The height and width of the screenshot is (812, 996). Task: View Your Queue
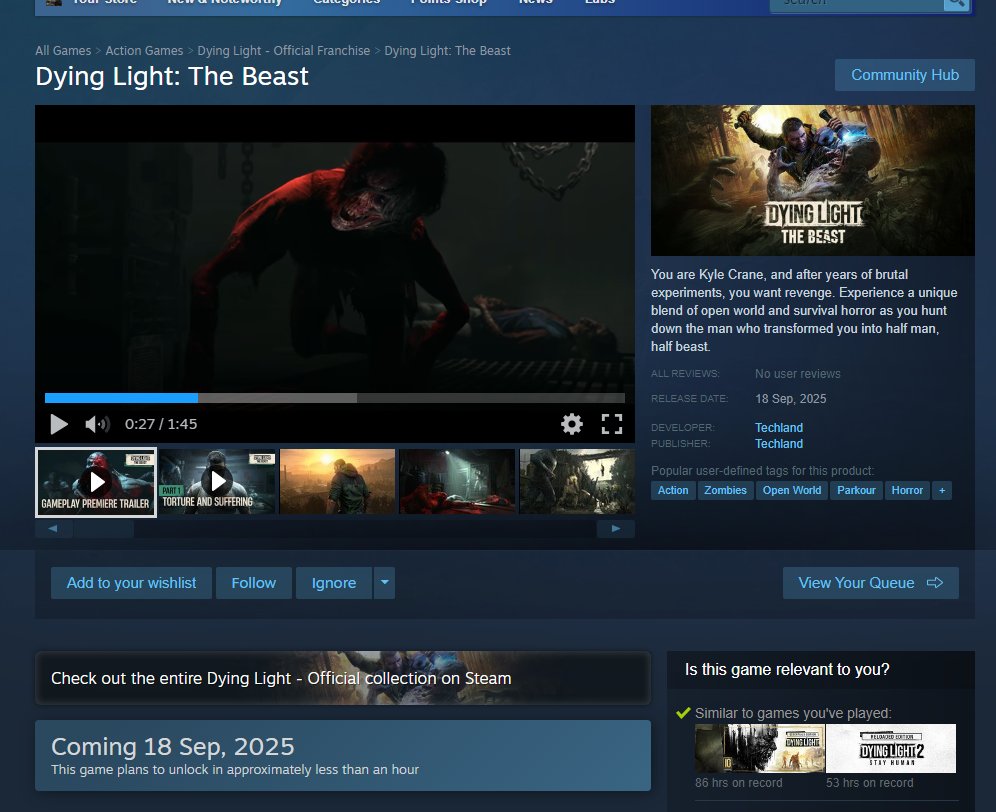click(870, 583)
